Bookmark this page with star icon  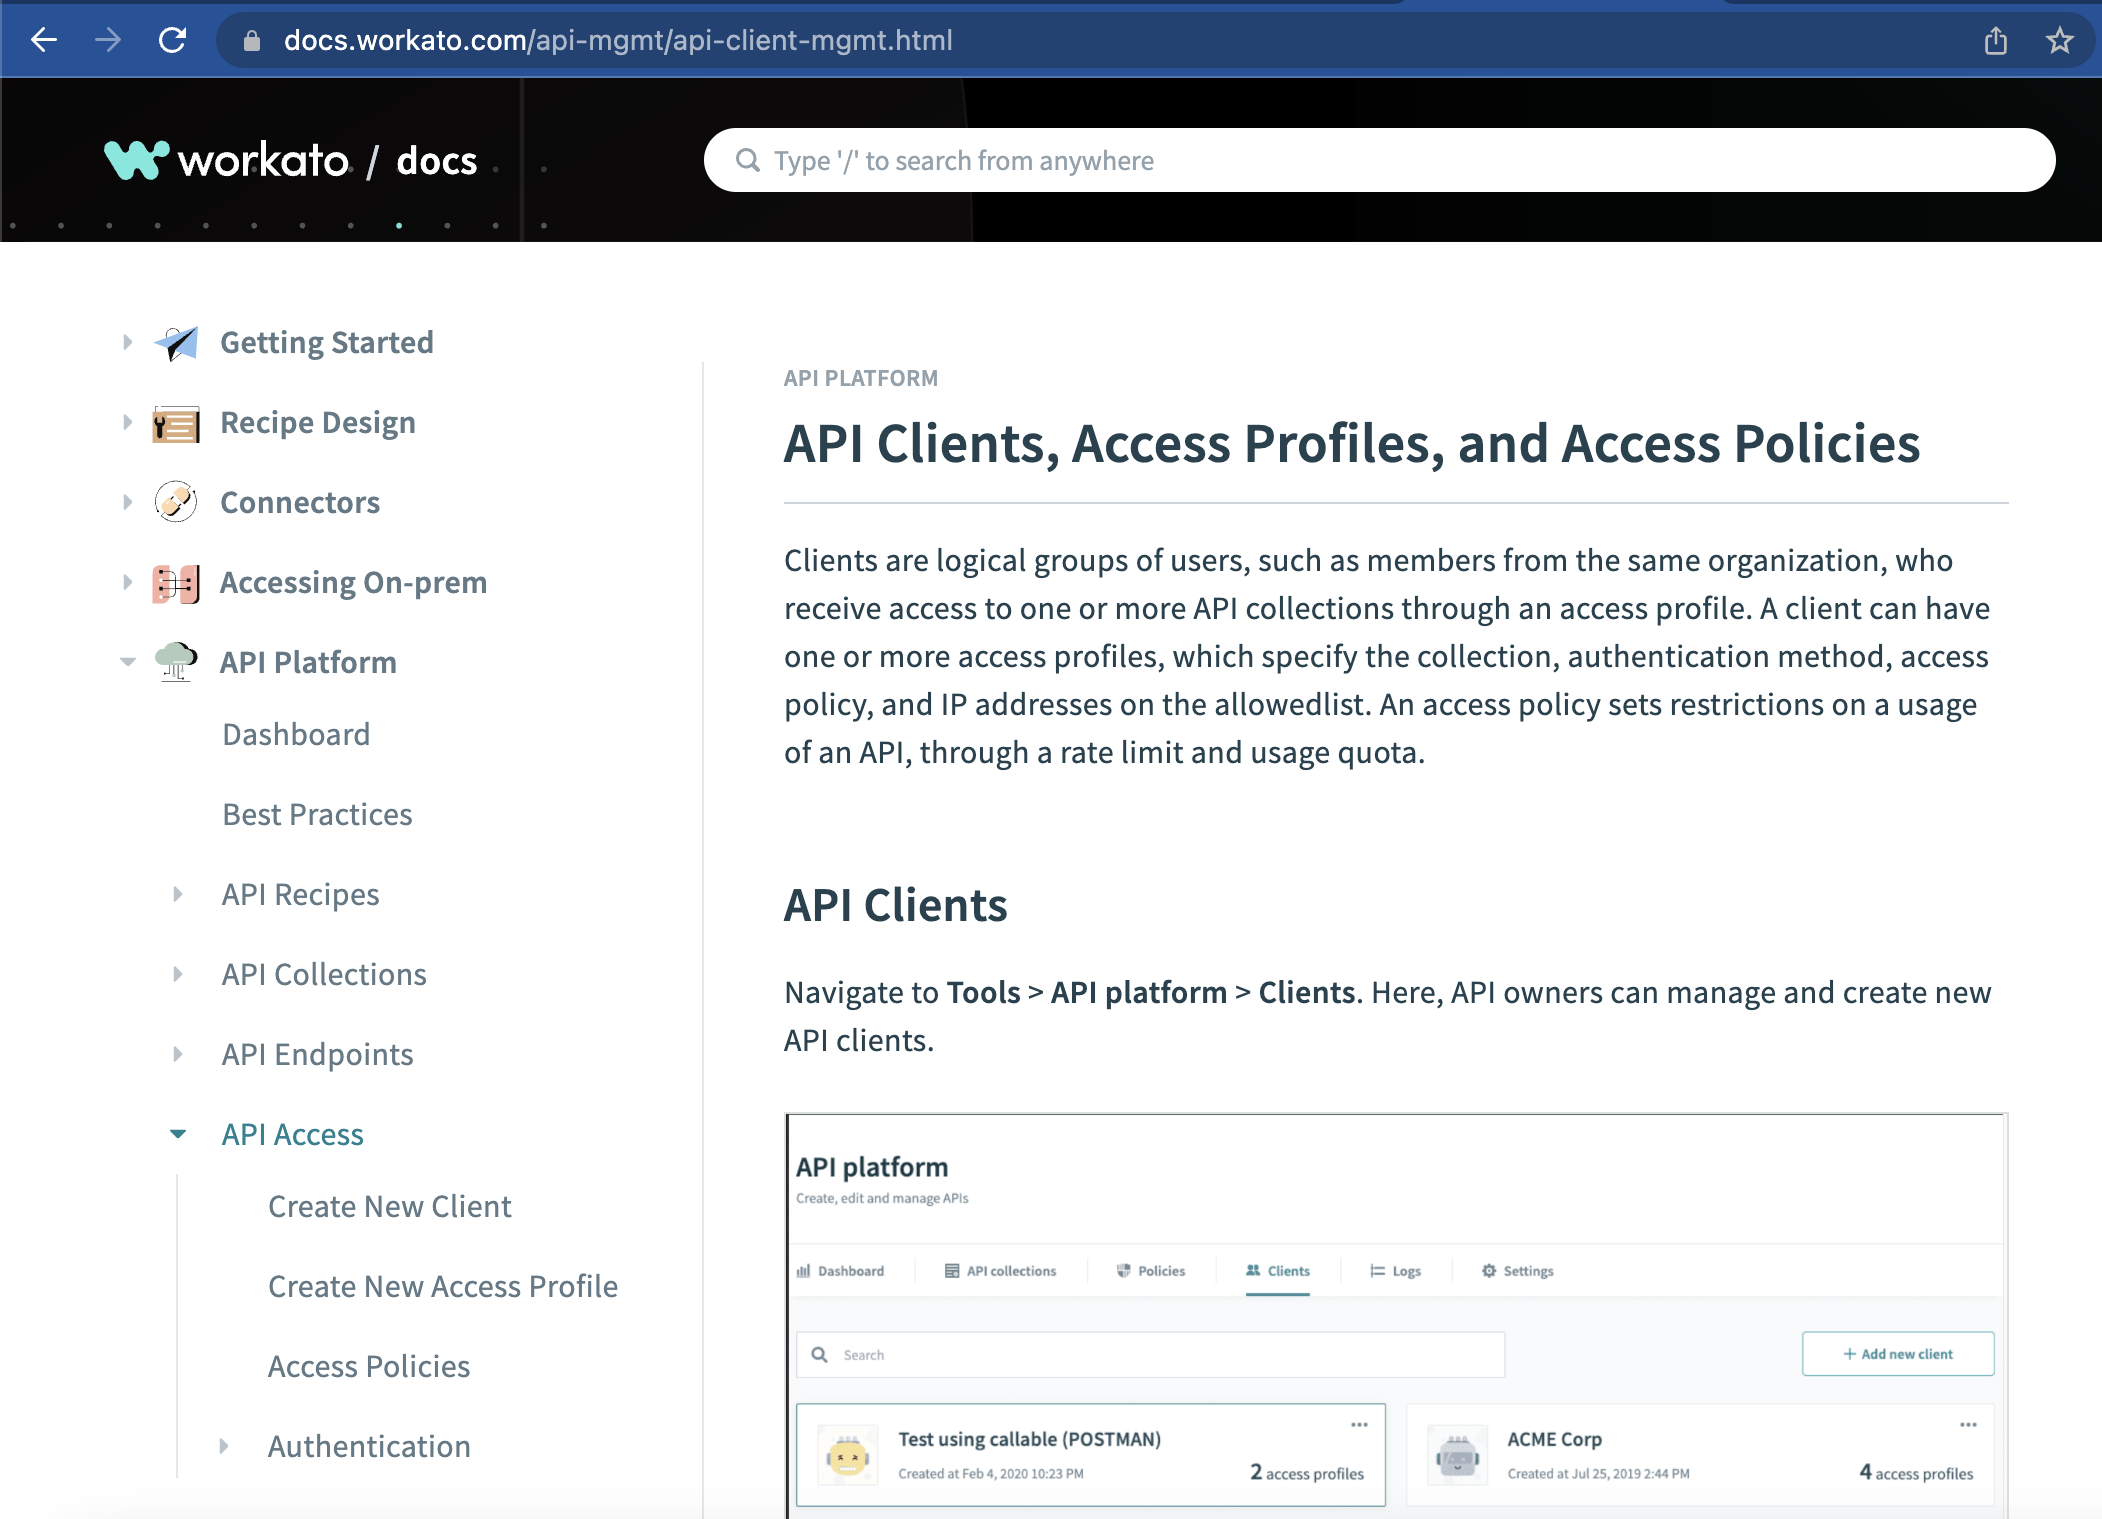coord(2059,40)
